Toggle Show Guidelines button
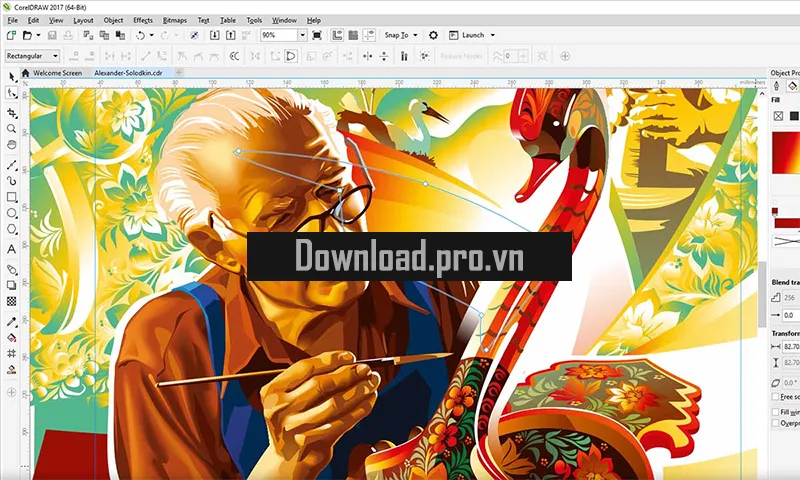Image resolution: width=800 pixels, height=480 pixels. coord(369,35)
